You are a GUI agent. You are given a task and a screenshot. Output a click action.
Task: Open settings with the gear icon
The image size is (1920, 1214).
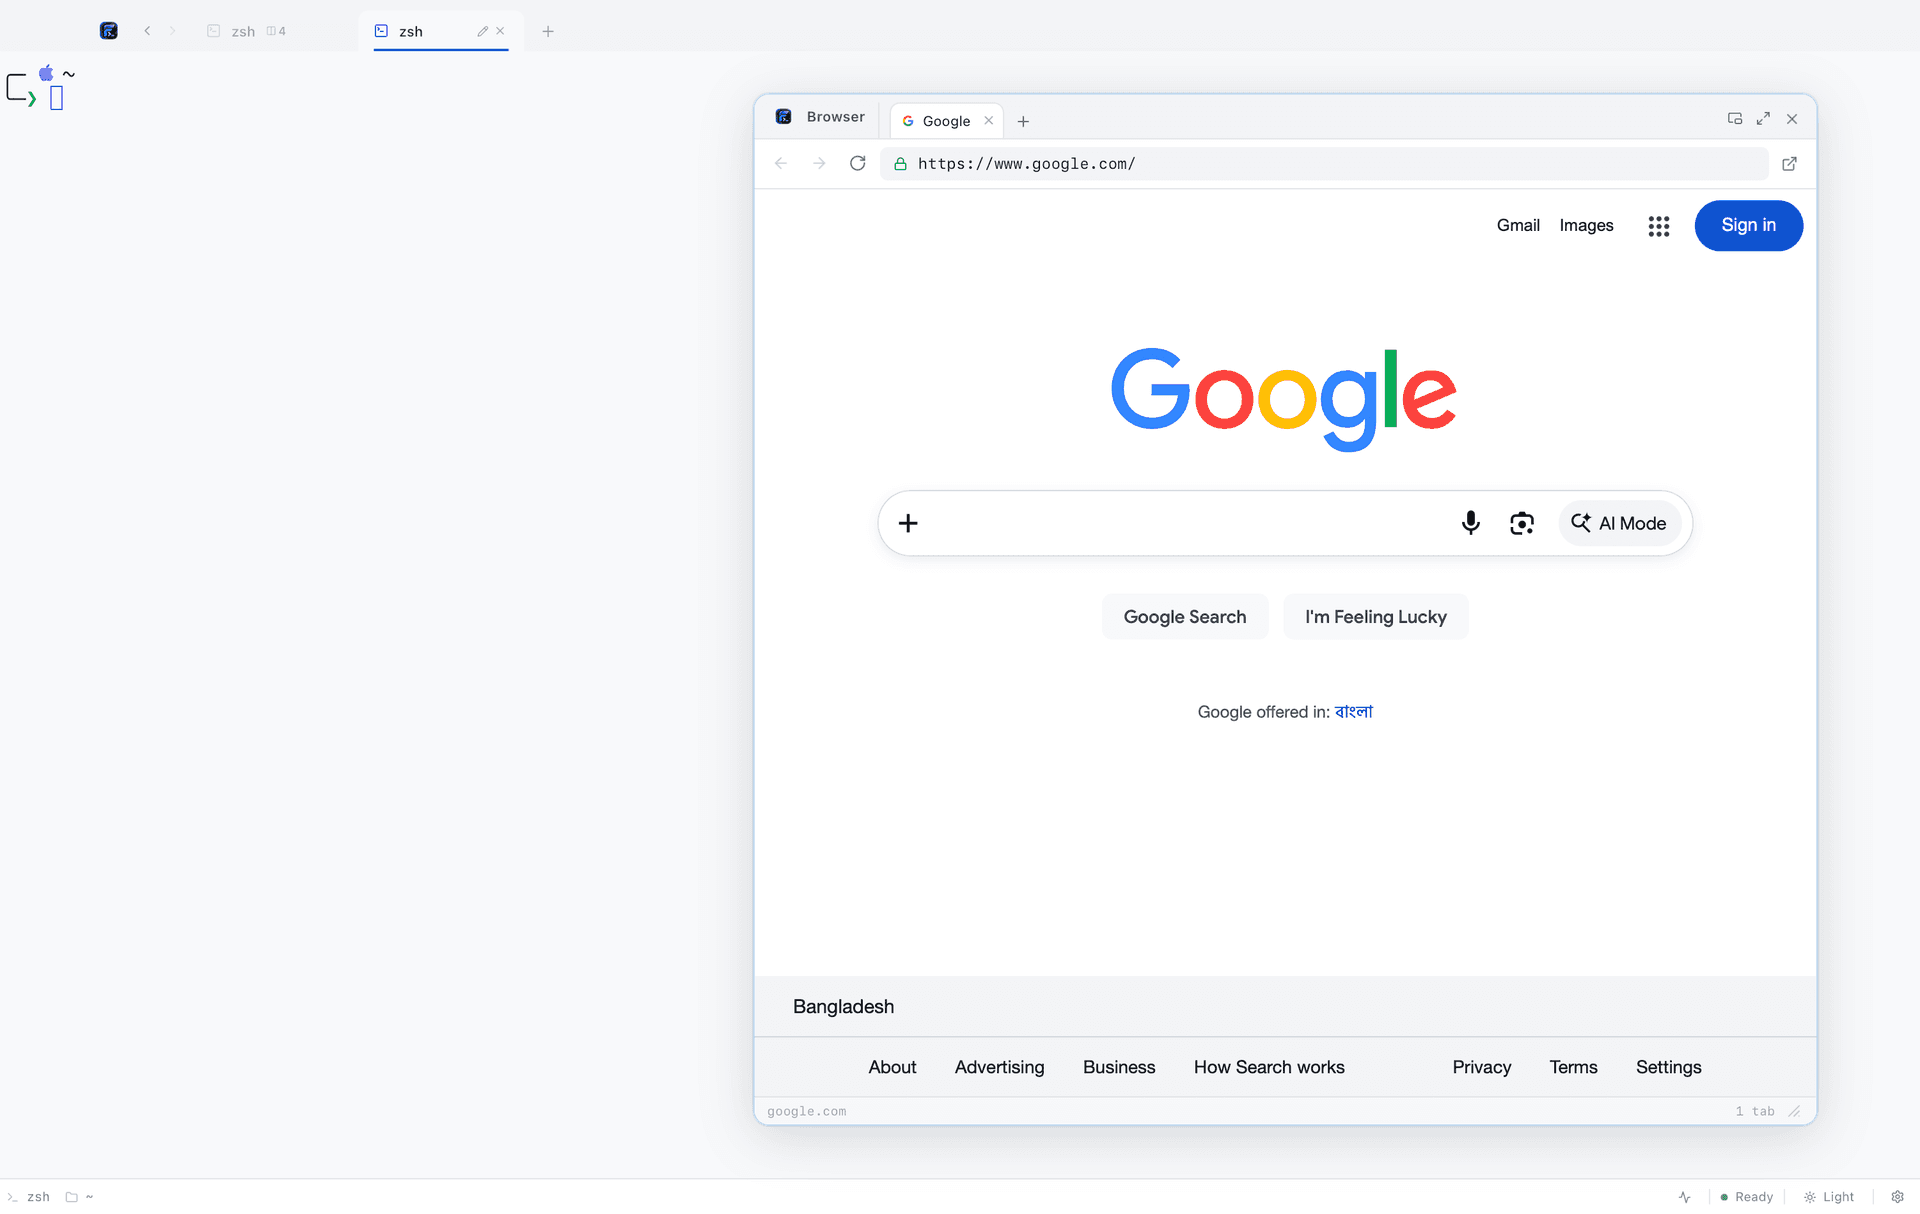tap(1897, 1197)
